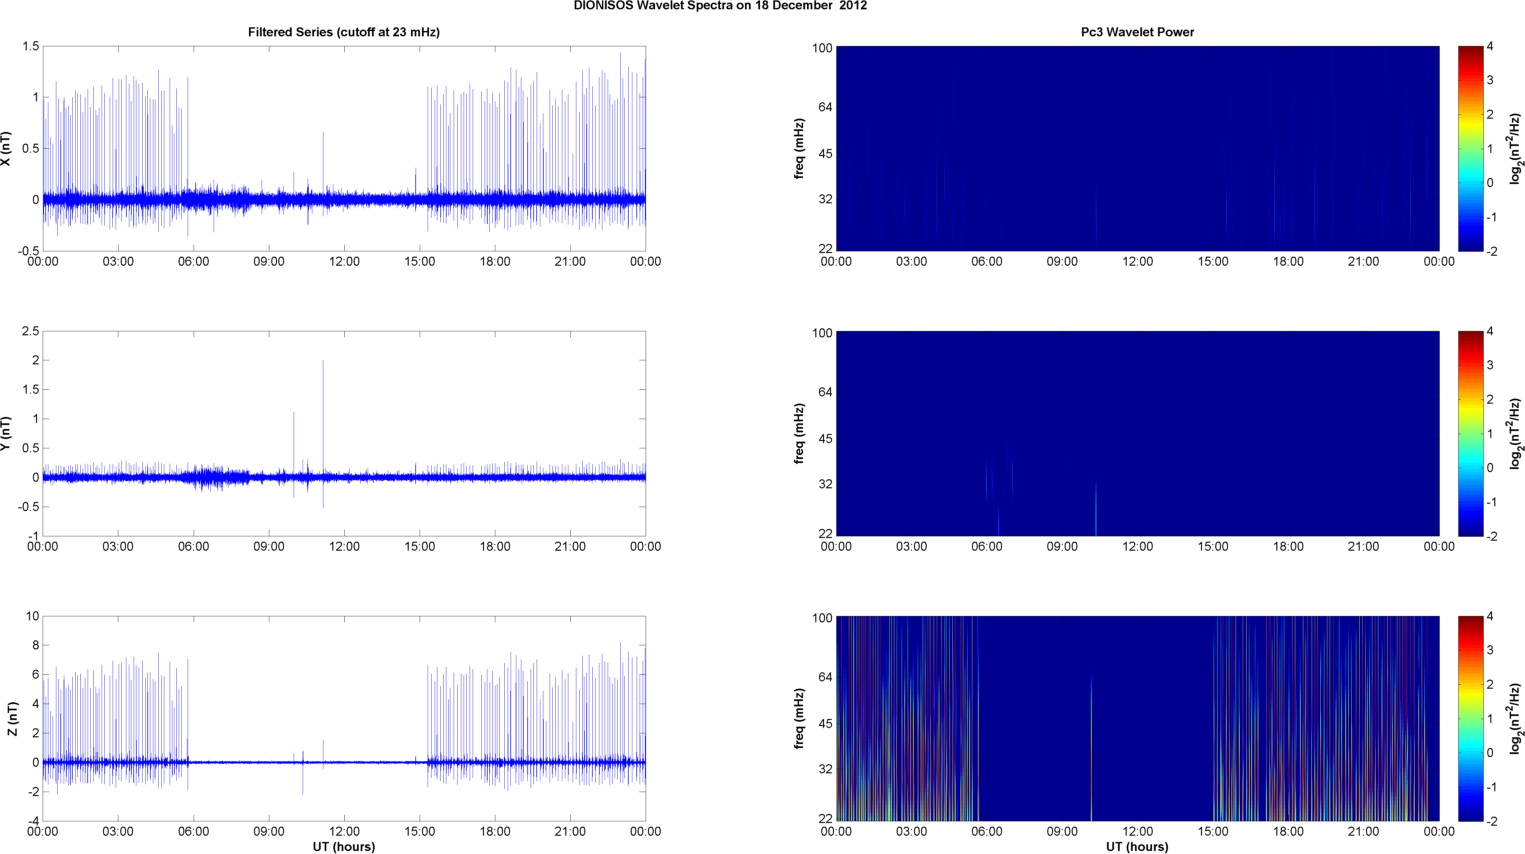Click the color bar beside bottom spectrogram

point(1470,719)
